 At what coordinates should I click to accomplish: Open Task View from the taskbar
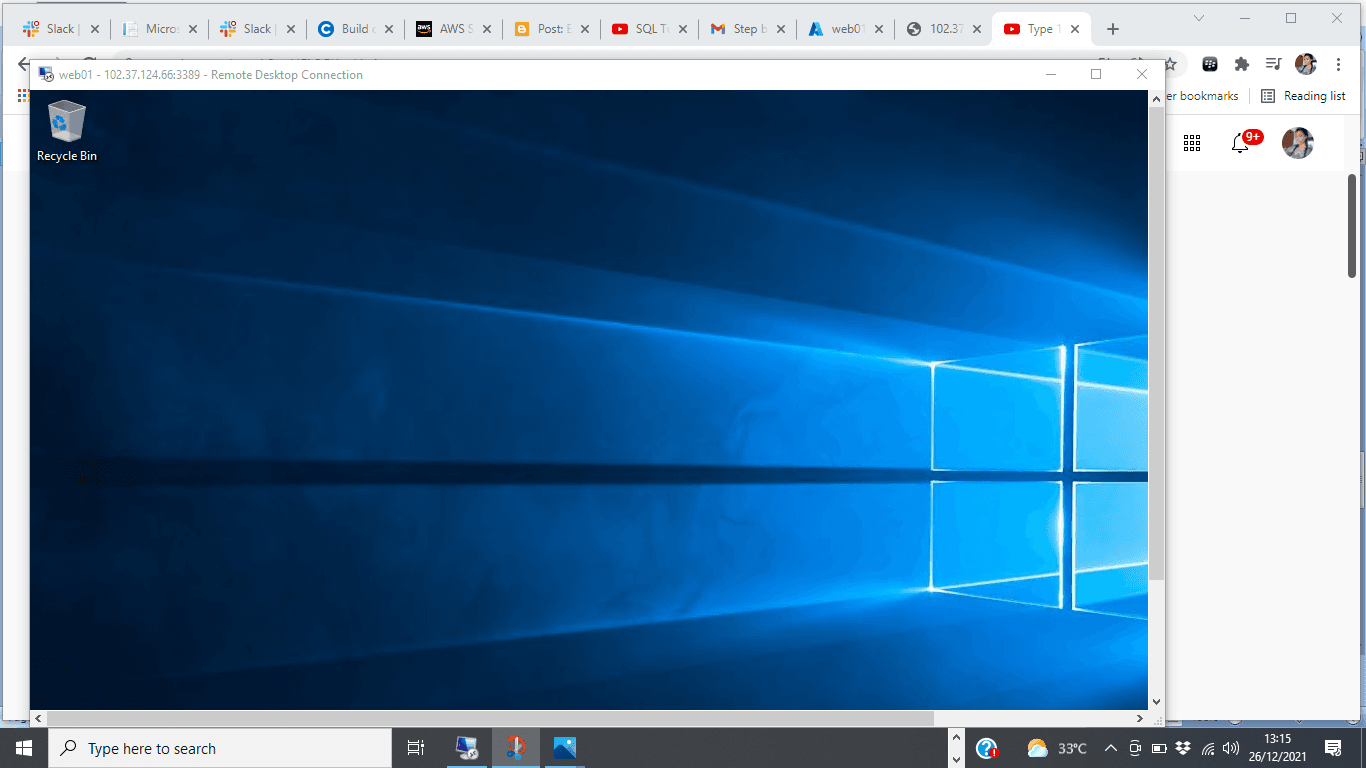416,748
